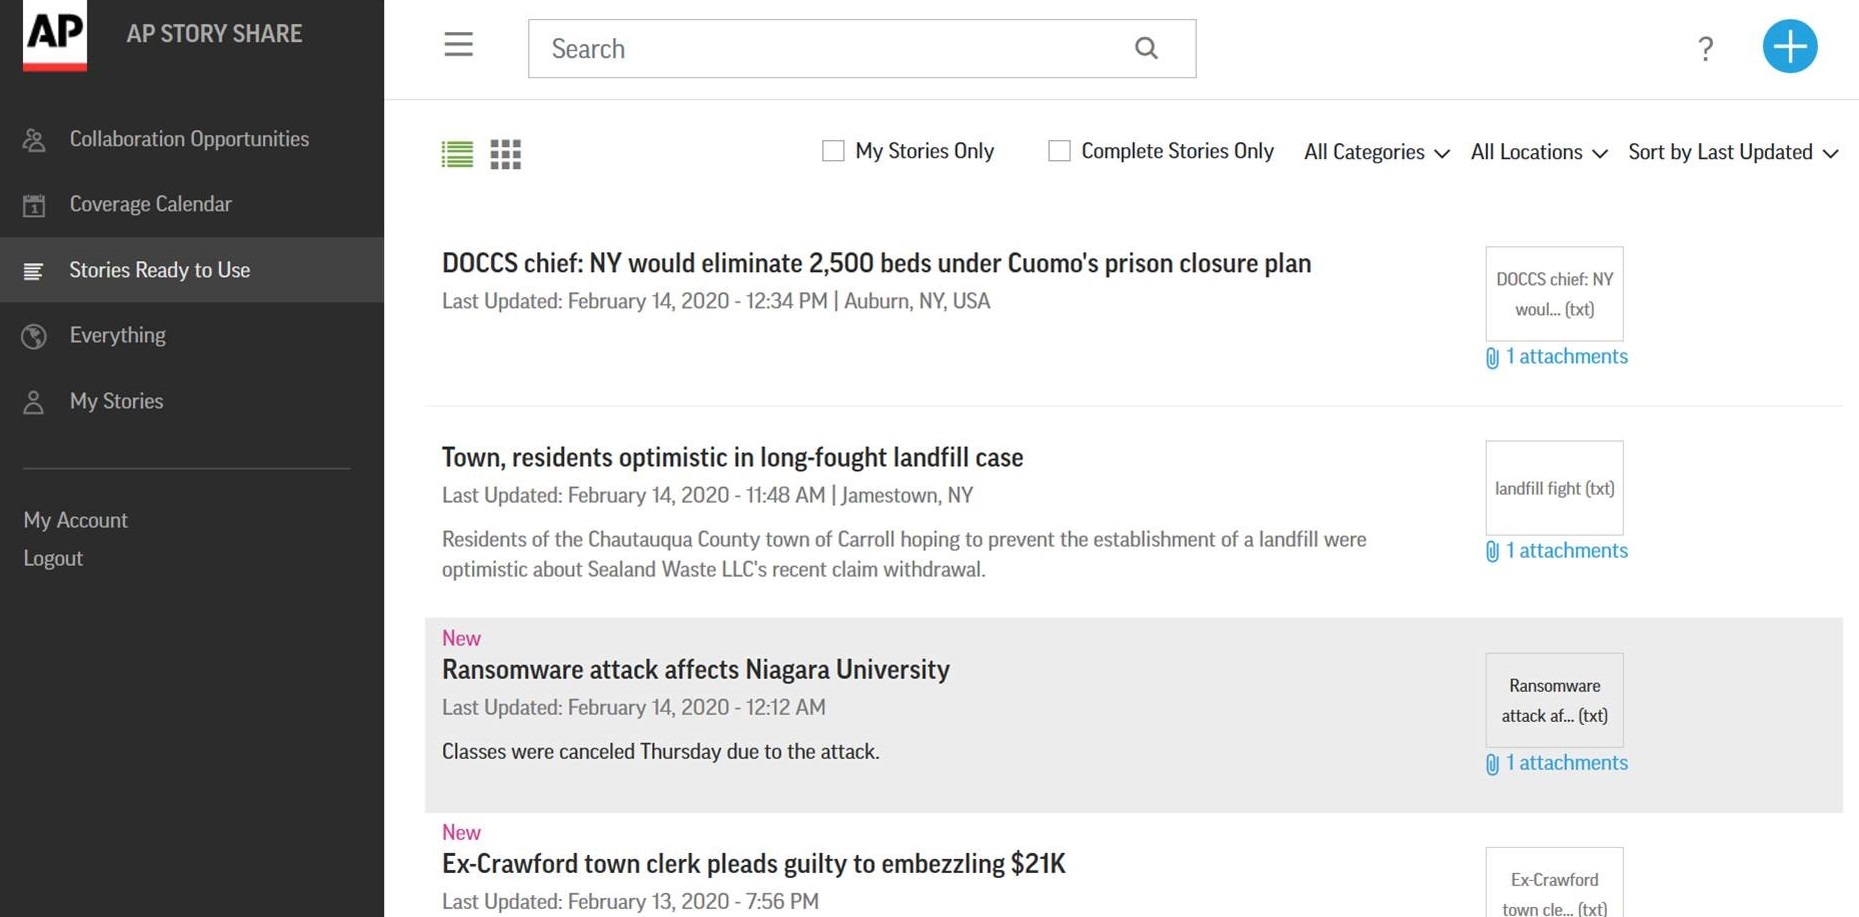Open My Stories in the sidebar
Viewport: 1859px width, 917px height.
click(116, 401)
